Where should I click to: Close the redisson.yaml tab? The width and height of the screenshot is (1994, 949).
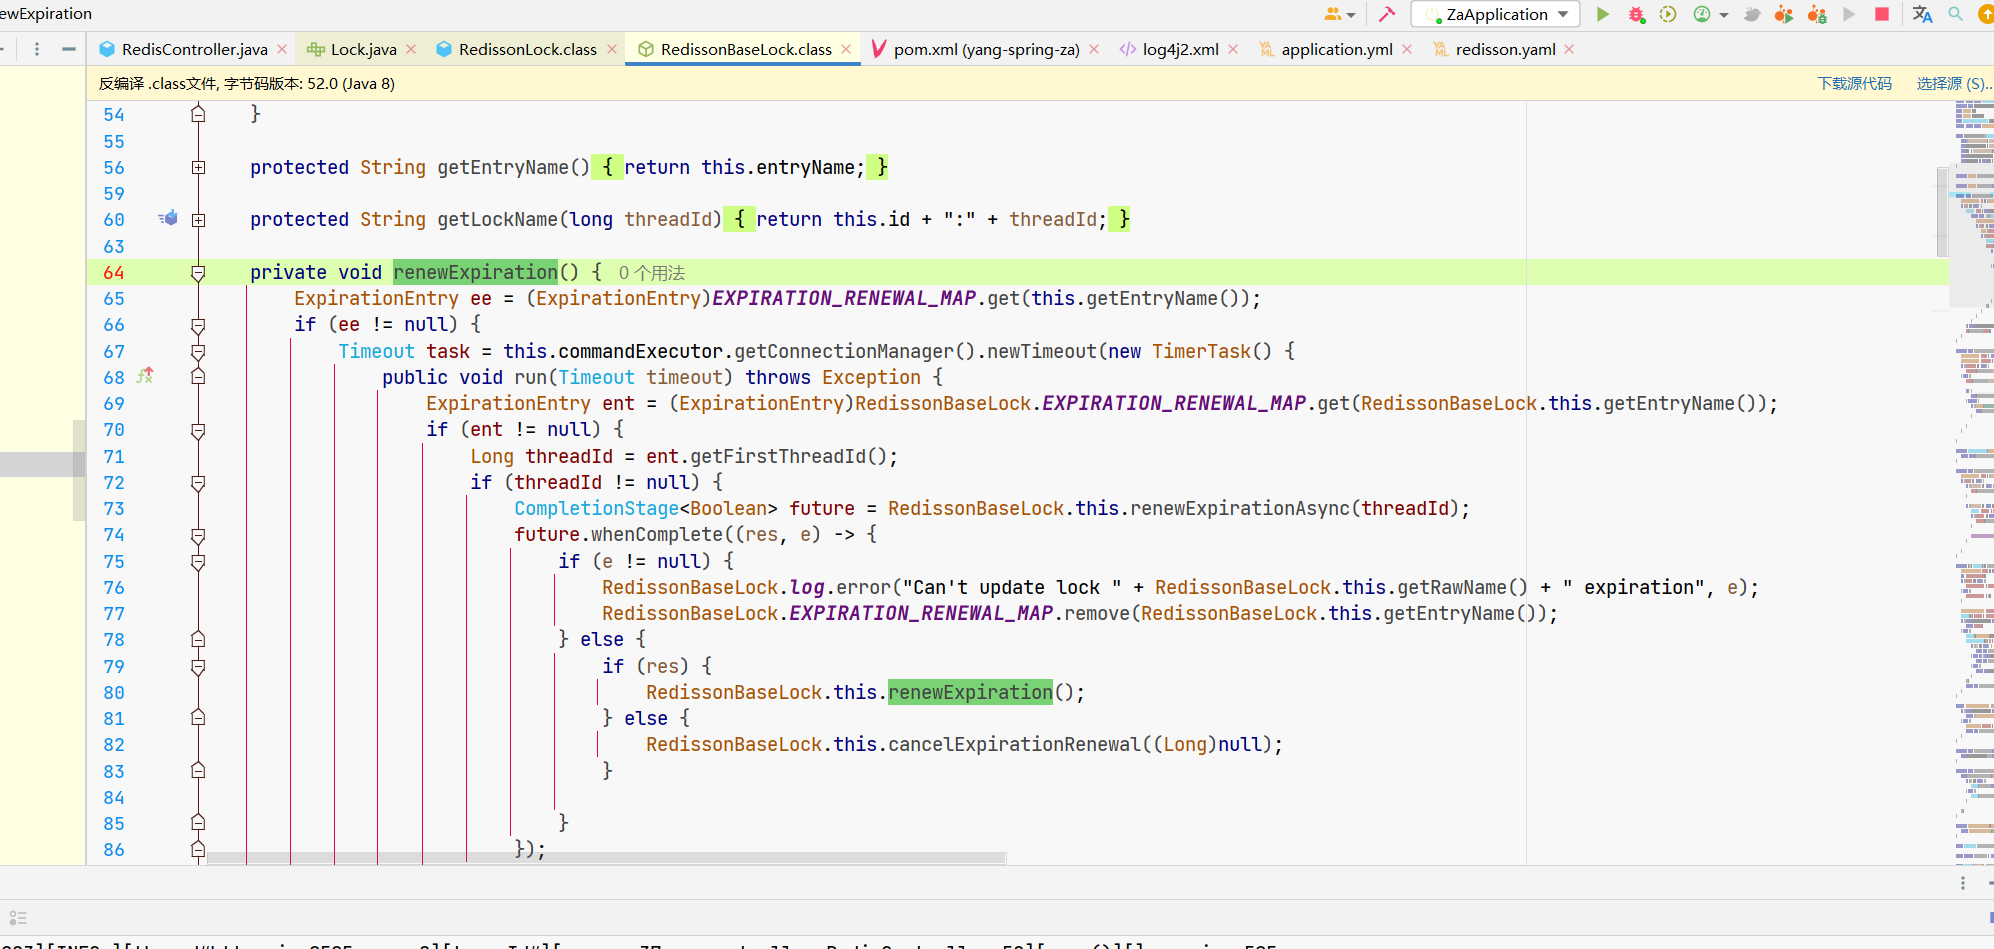coord(1569,49)
